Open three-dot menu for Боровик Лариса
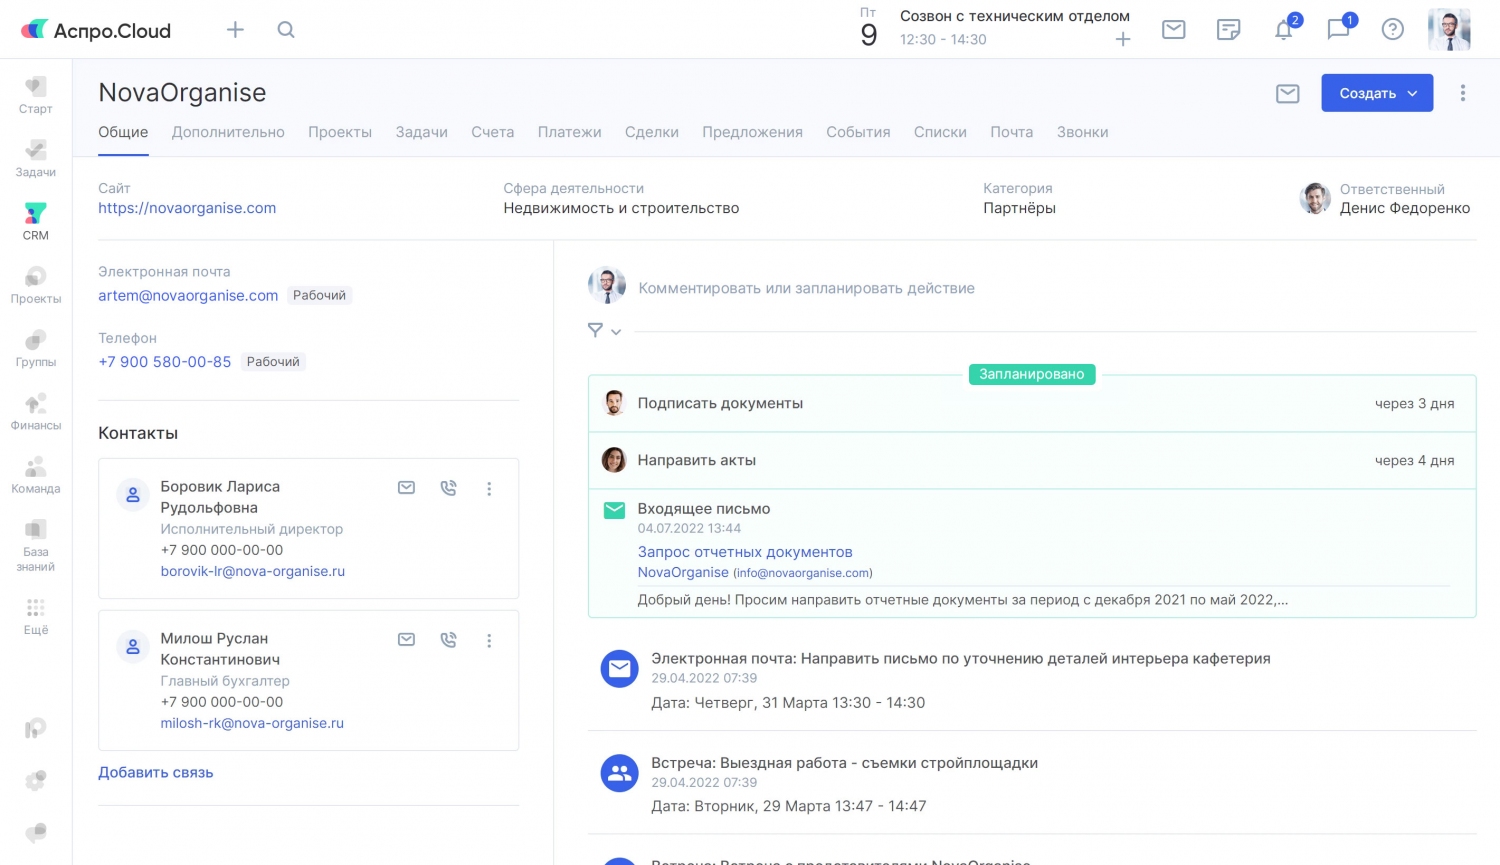Viewport: 1500px width, 865px height. coord(489,489)
